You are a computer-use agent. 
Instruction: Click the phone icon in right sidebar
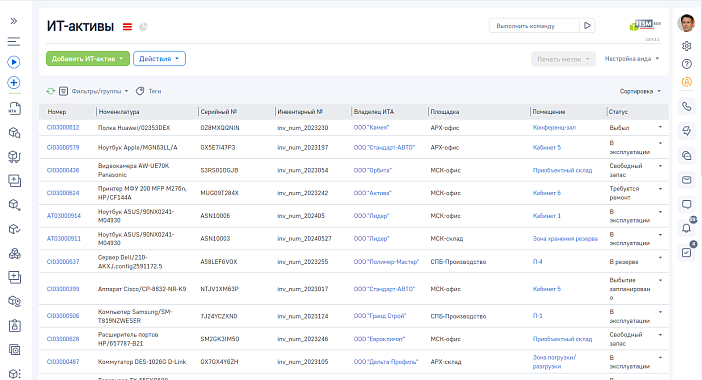[x=686, y=107]
